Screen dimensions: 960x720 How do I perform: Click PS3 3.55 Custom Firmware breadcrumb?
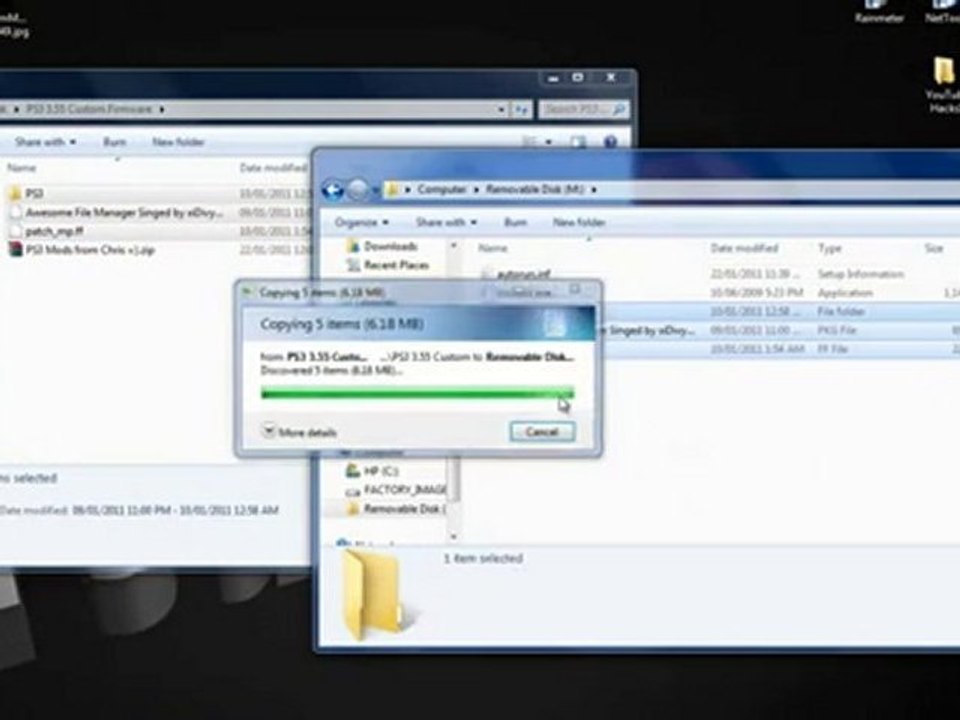(x=89, y=109)
